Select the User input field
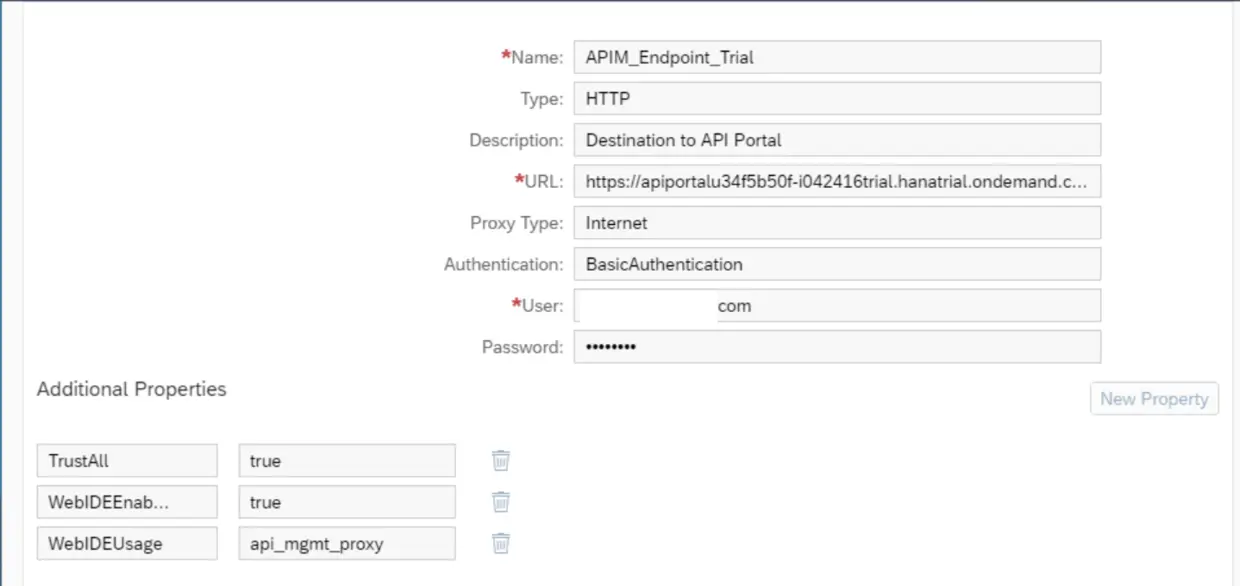 click(x=837, y=306)
